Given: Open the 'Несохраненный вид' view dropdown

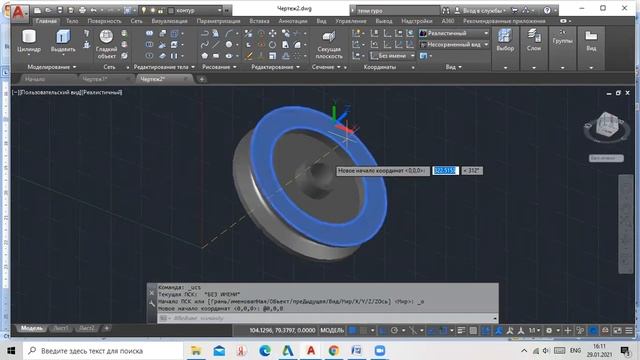Looking at the screenshot, I should click(454, 44).
